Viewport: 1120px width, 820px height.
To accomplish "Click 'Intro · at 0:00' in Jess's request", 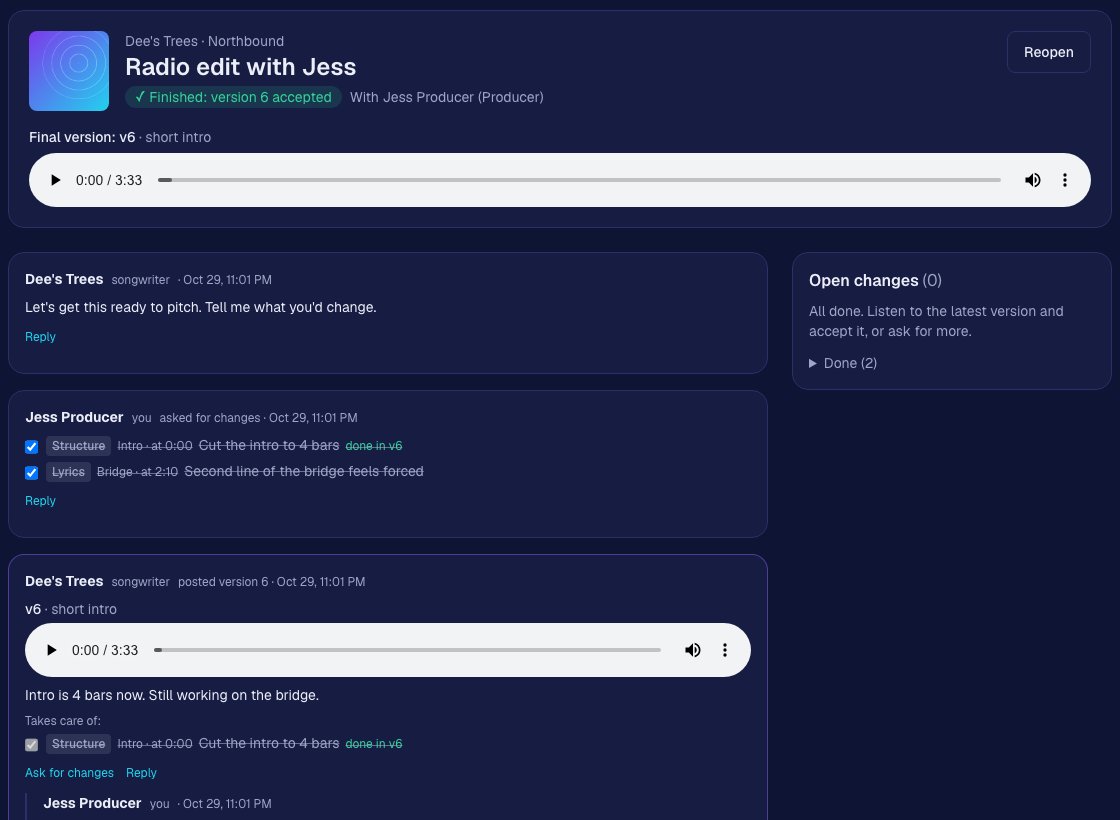I will tap(154, 446).
